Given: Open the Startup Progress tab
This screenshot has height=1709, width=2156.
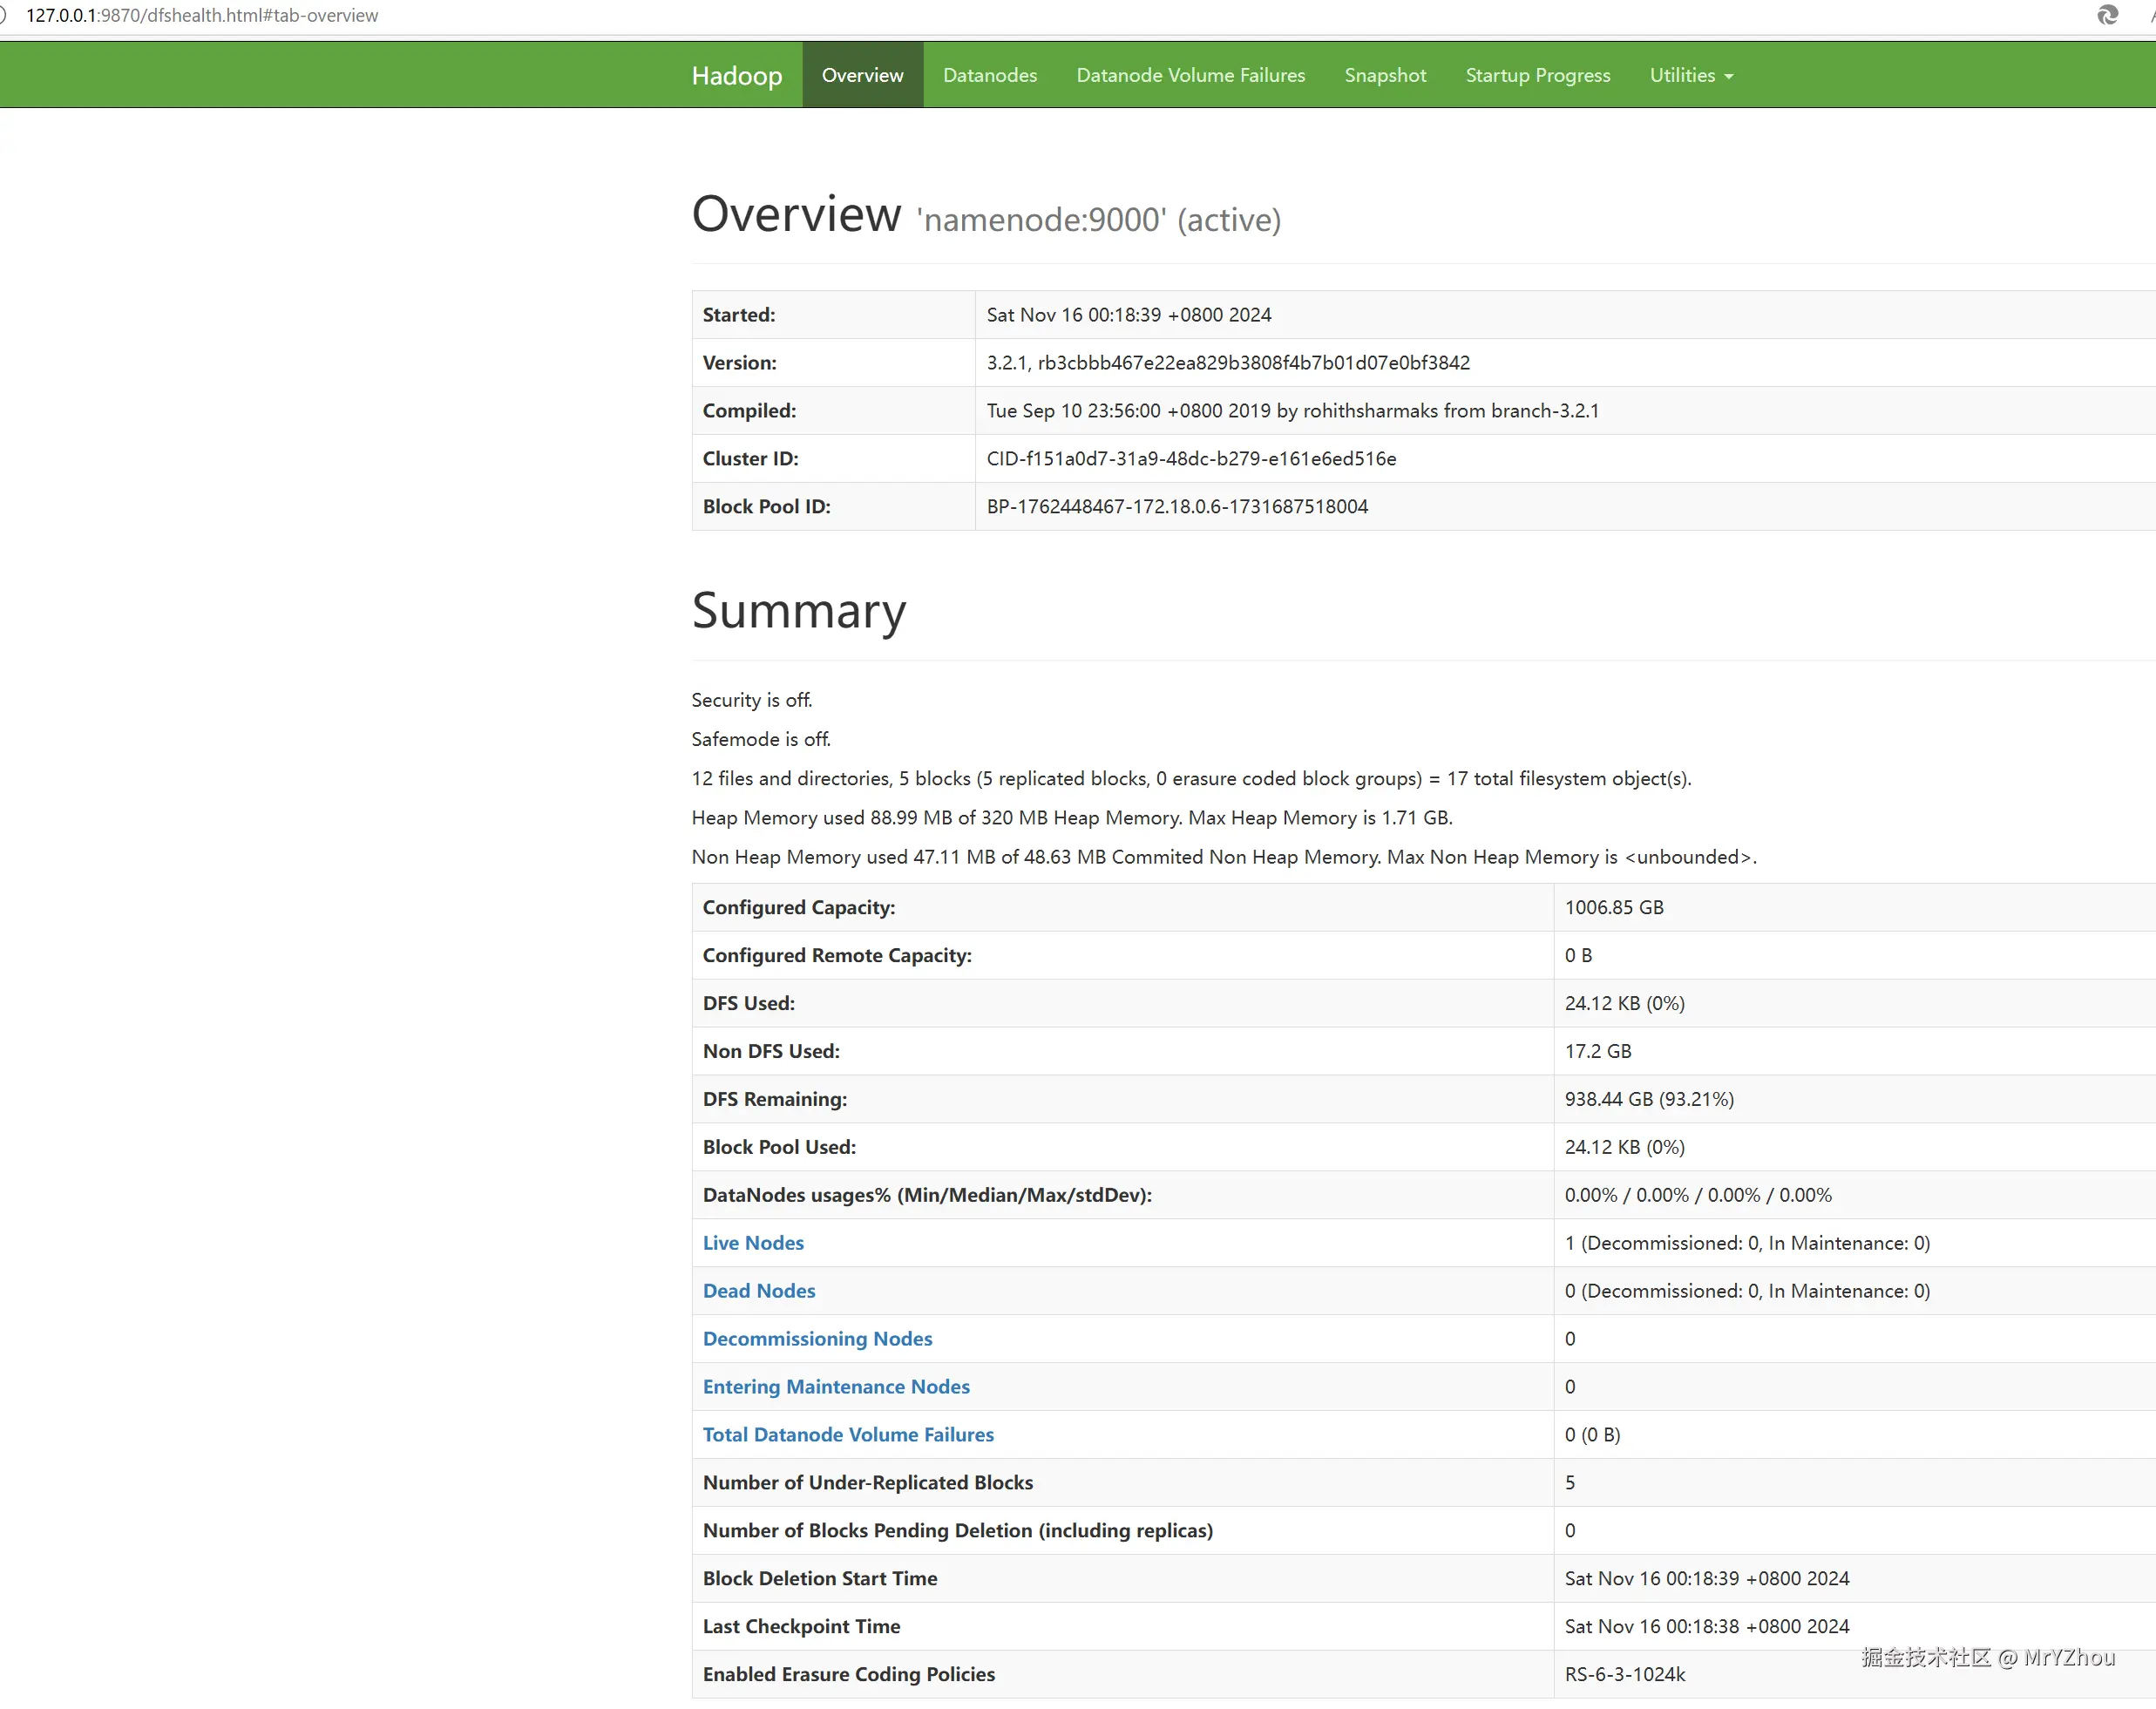Looking at the screenshot, I should click(x=1537, y=75).
